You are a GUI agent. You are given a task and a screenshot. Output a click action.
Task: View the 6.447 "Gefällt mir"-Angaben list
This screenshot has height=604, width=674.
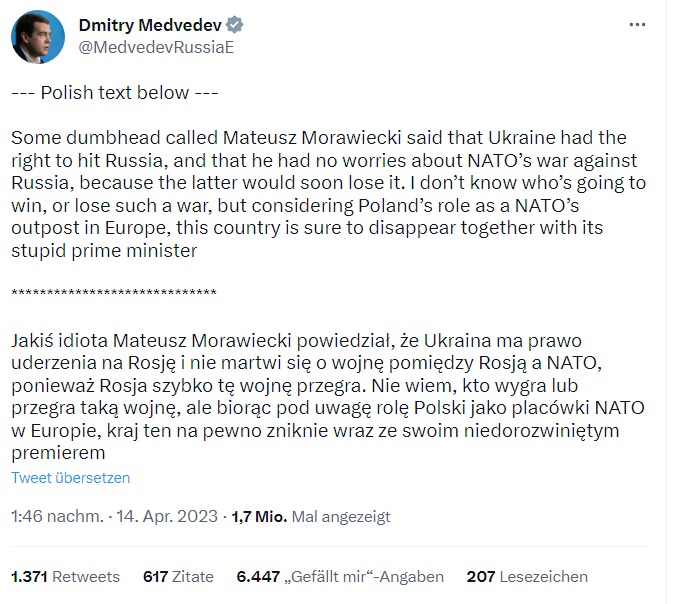[340, 577]
